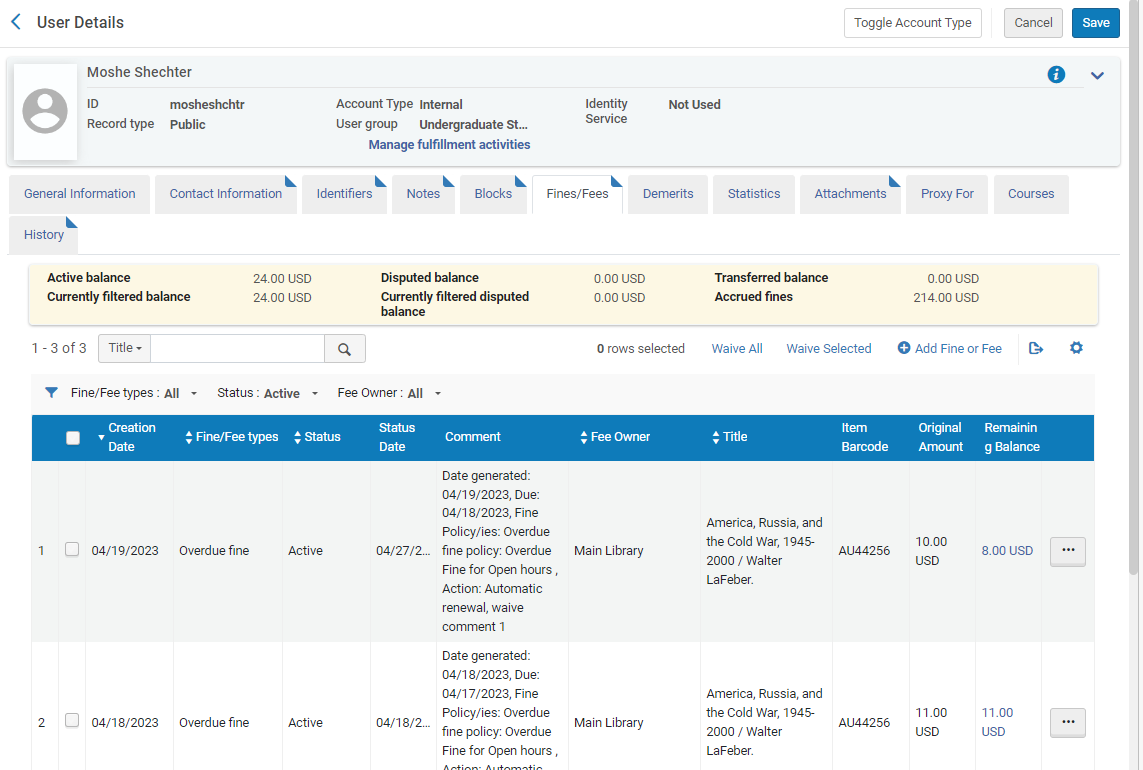The image size is (1143, 770).
Task: Click the Cancel button
Action: [x=1033, y=23]
